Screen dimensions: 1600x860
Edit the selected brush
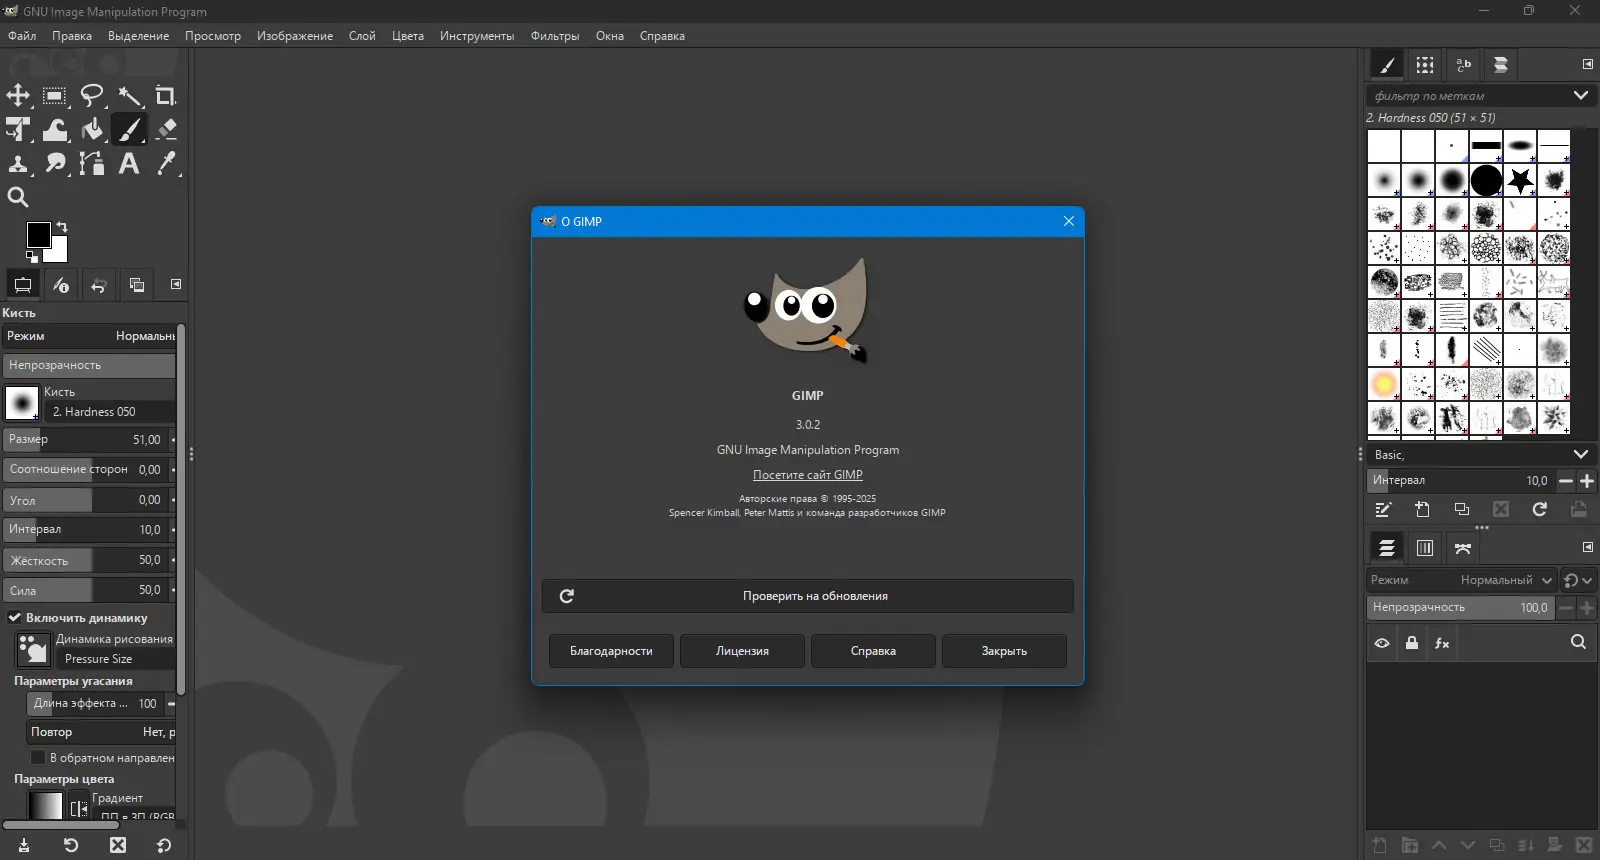pos(1384,510)
